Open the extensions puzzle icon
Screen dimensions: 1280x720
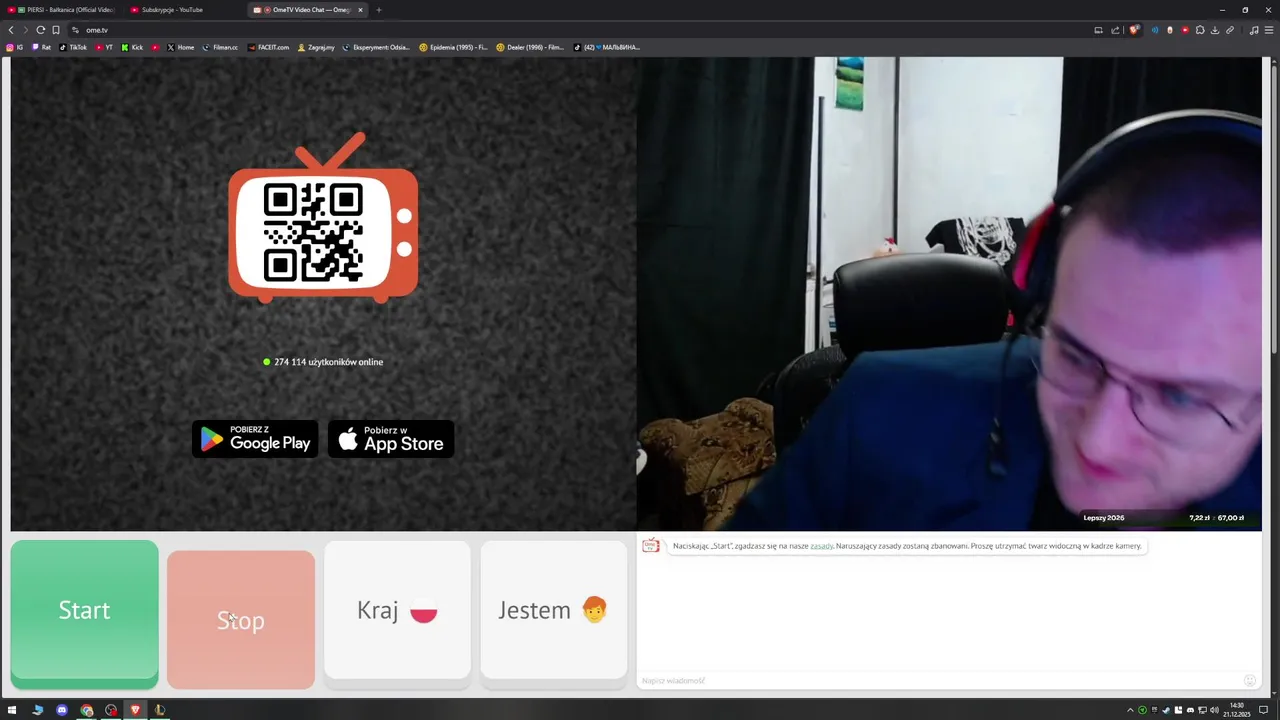(x=1200, y=30)
